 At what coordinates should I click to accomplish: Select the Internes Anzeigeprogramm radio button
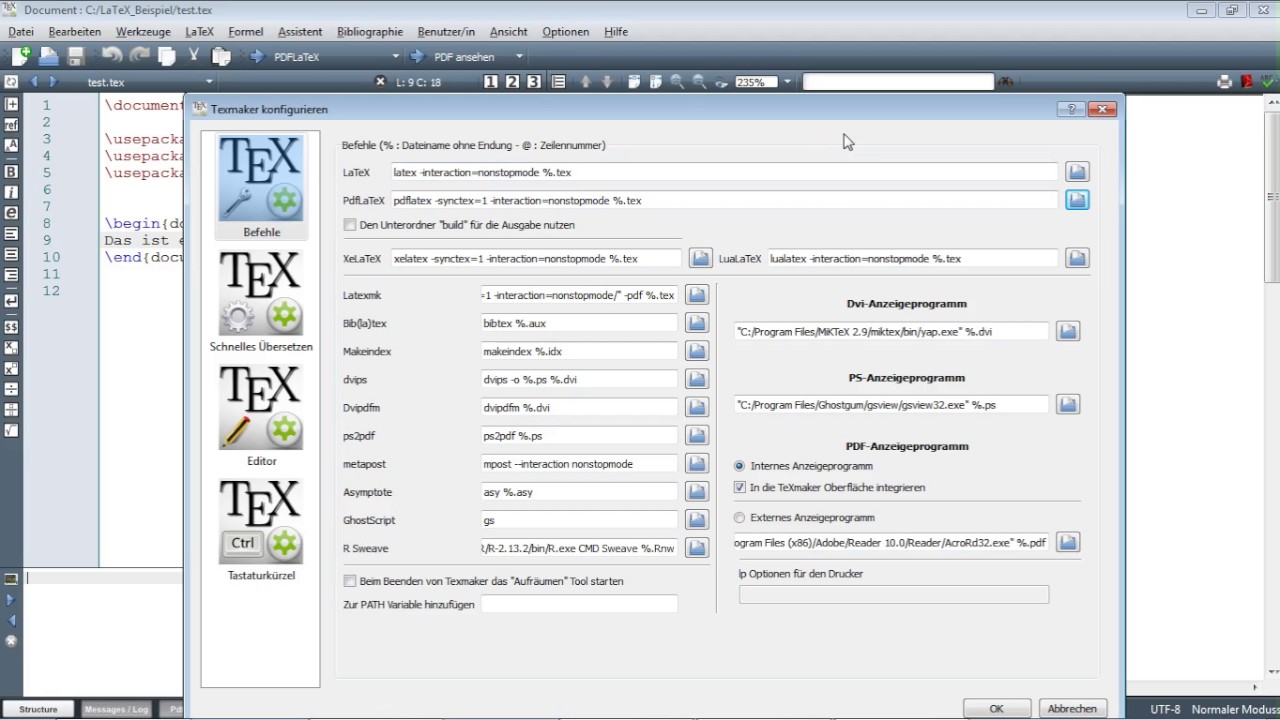[x=740, y=466]
